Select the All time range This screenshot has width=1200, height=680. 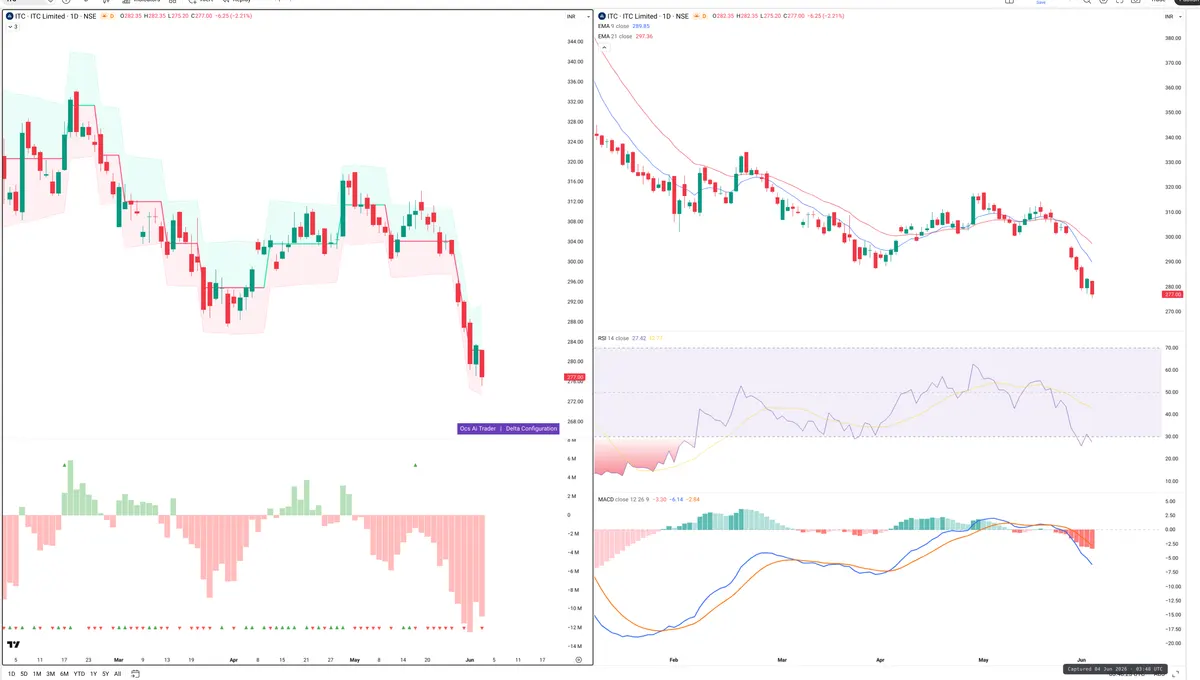(117, 674)
